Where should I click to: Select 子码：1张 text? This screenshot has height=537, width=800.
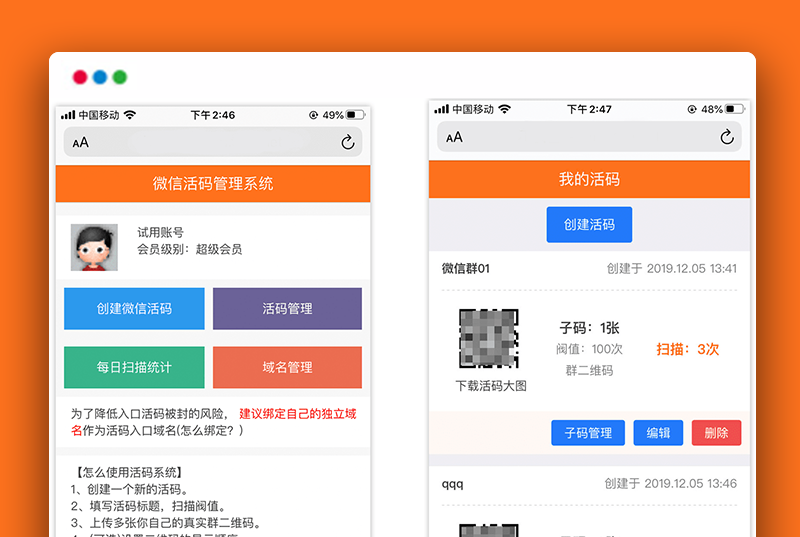(589, 328)
